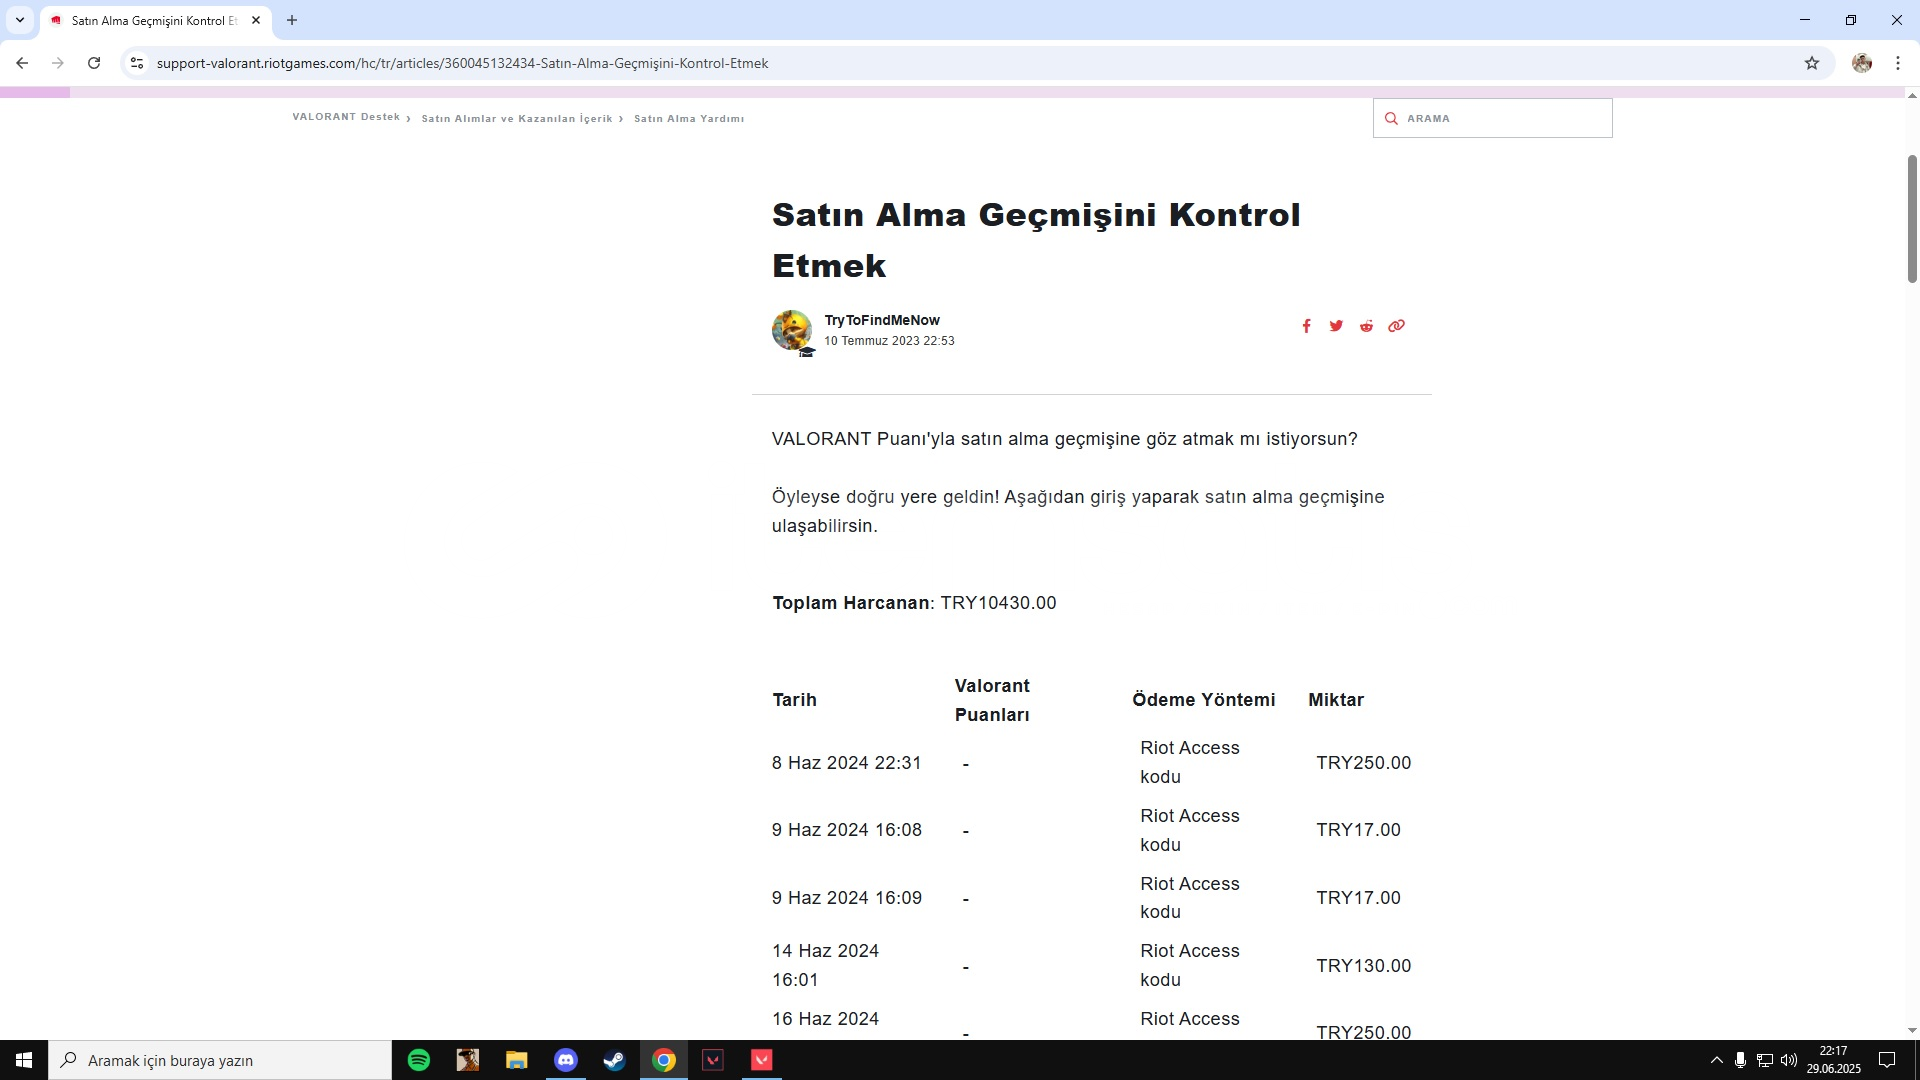
Task: Open Satın Alımlar ve Kazanılan İçerik breadcrumb
Action: (x=516, y=118)
